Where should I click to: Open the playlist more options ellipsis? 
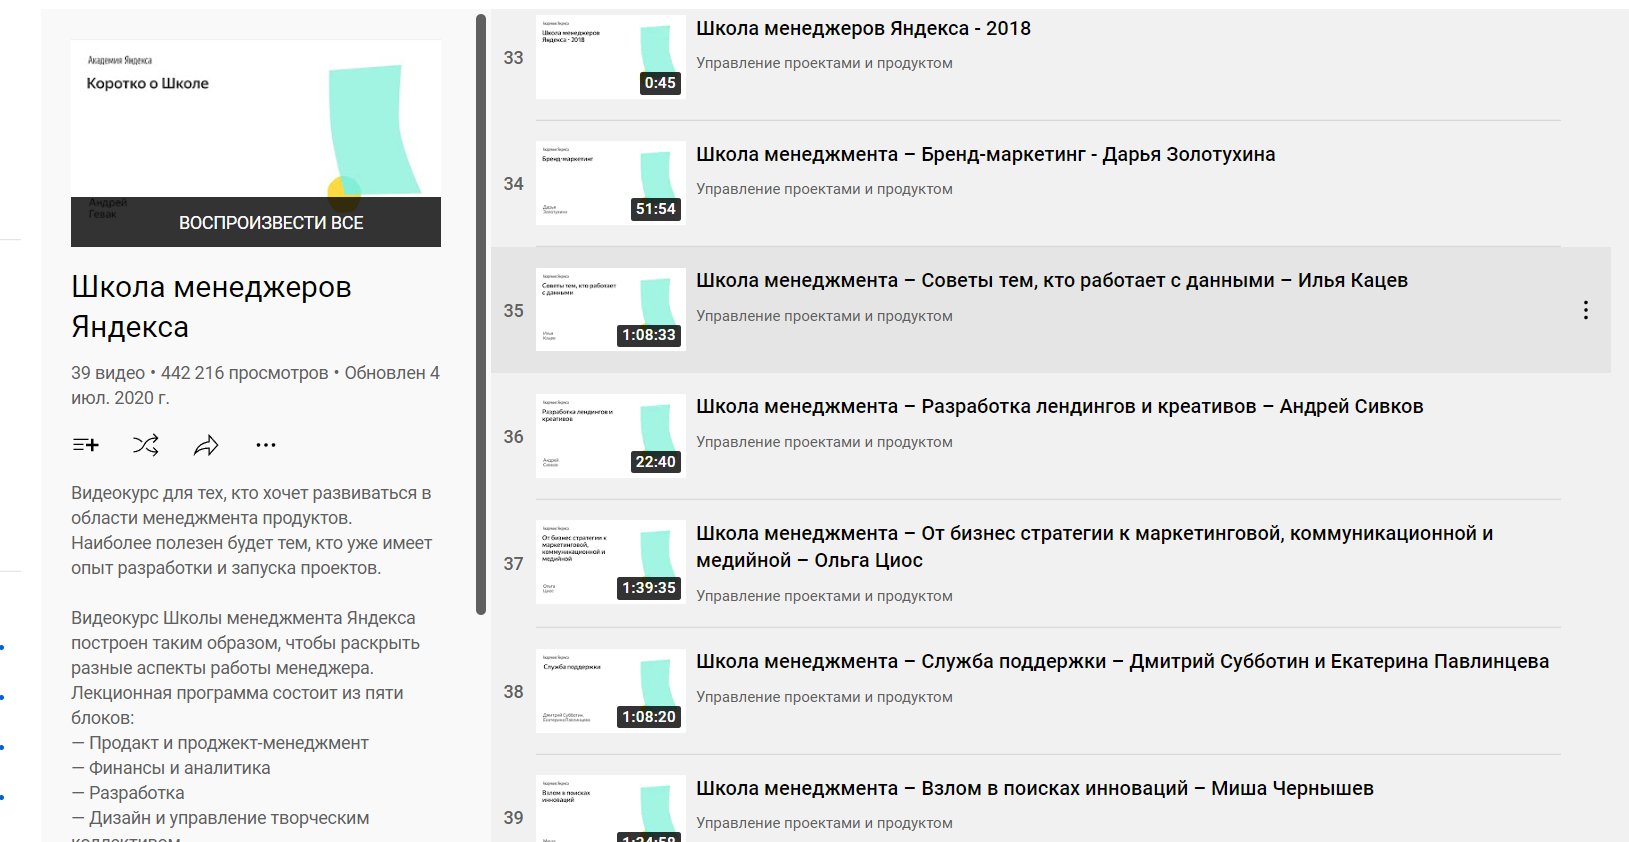(x=266, y=445)
